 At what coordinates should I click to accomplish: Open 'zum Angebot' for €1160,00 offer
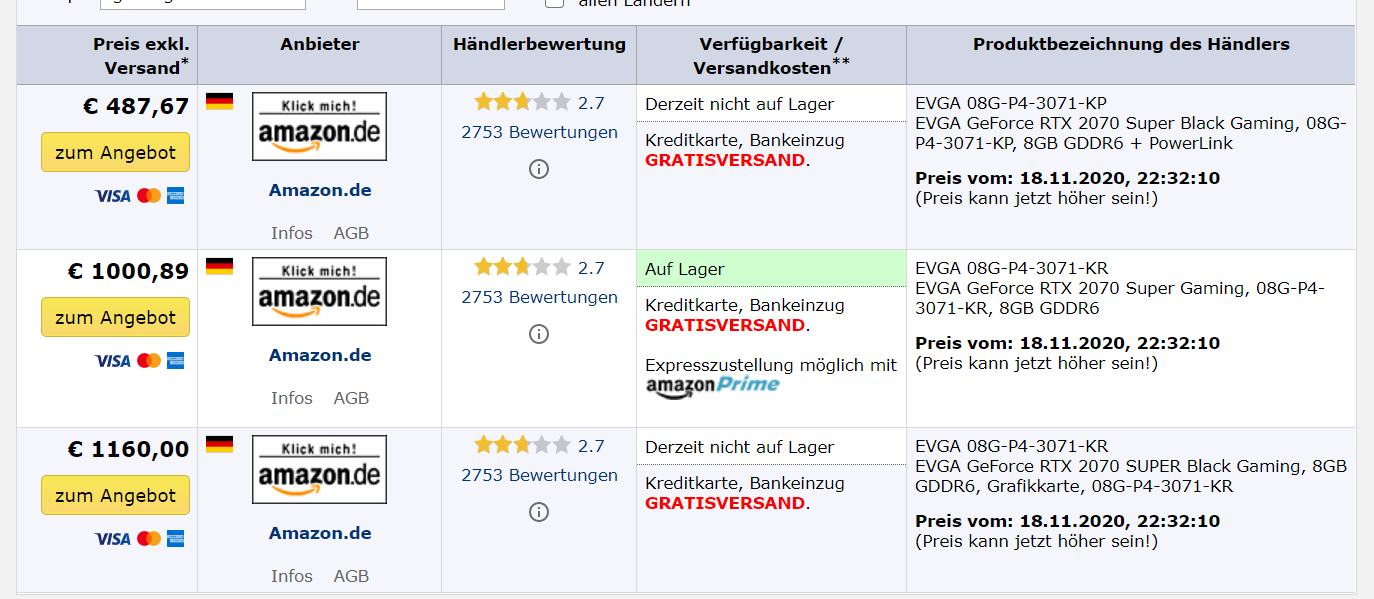pos(115,496)
